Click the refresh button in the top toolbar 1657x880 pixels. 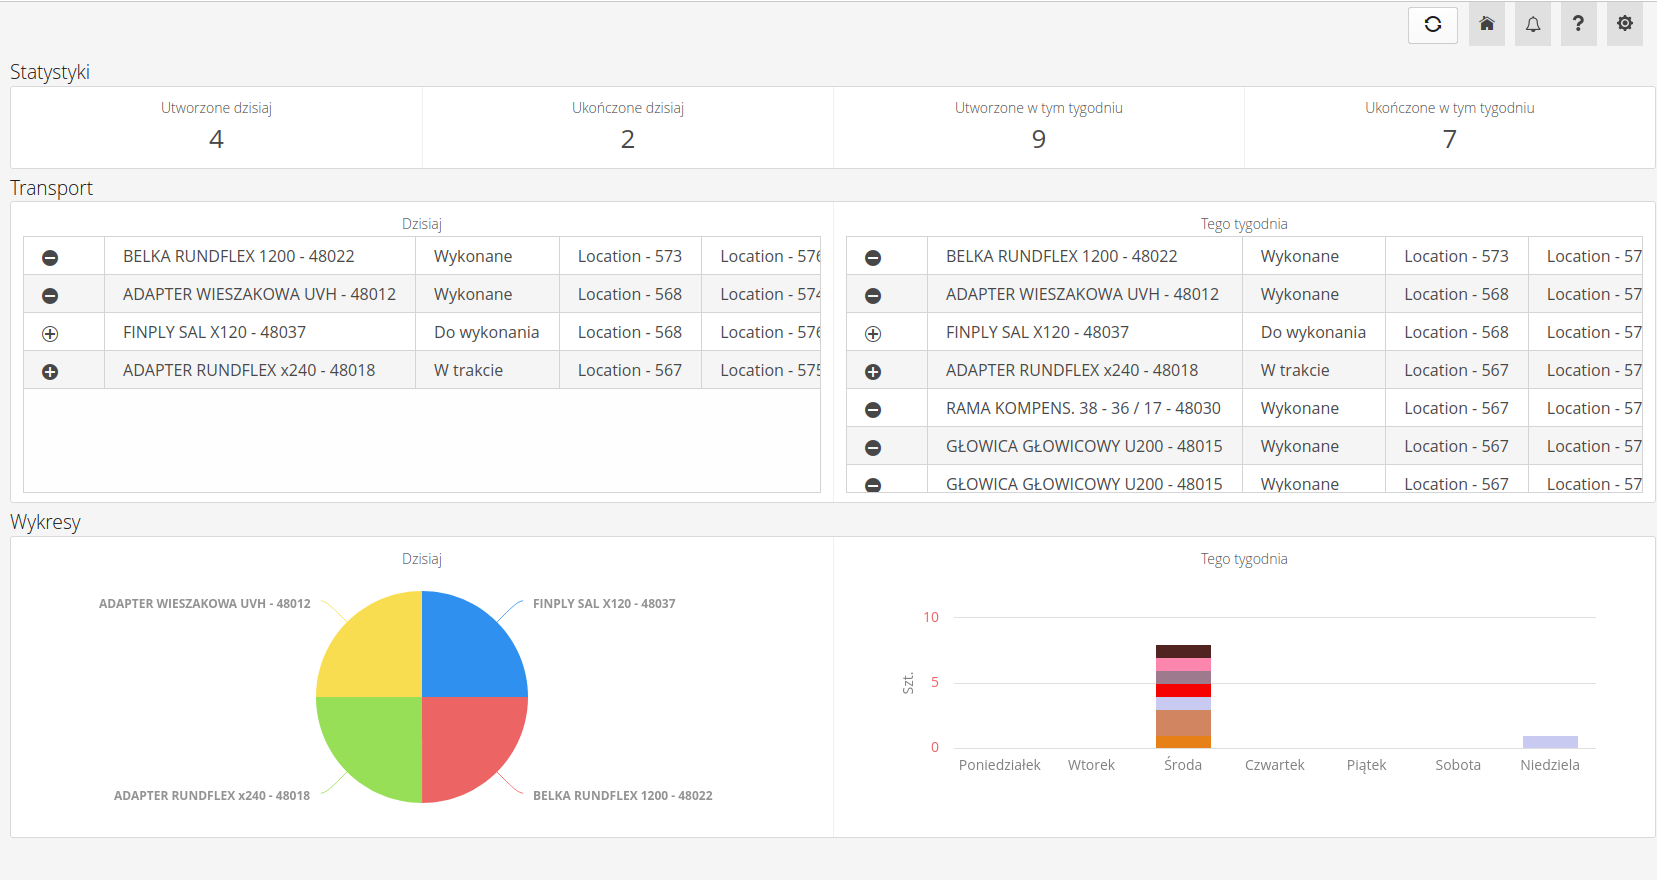click(x=1432, y=25)
